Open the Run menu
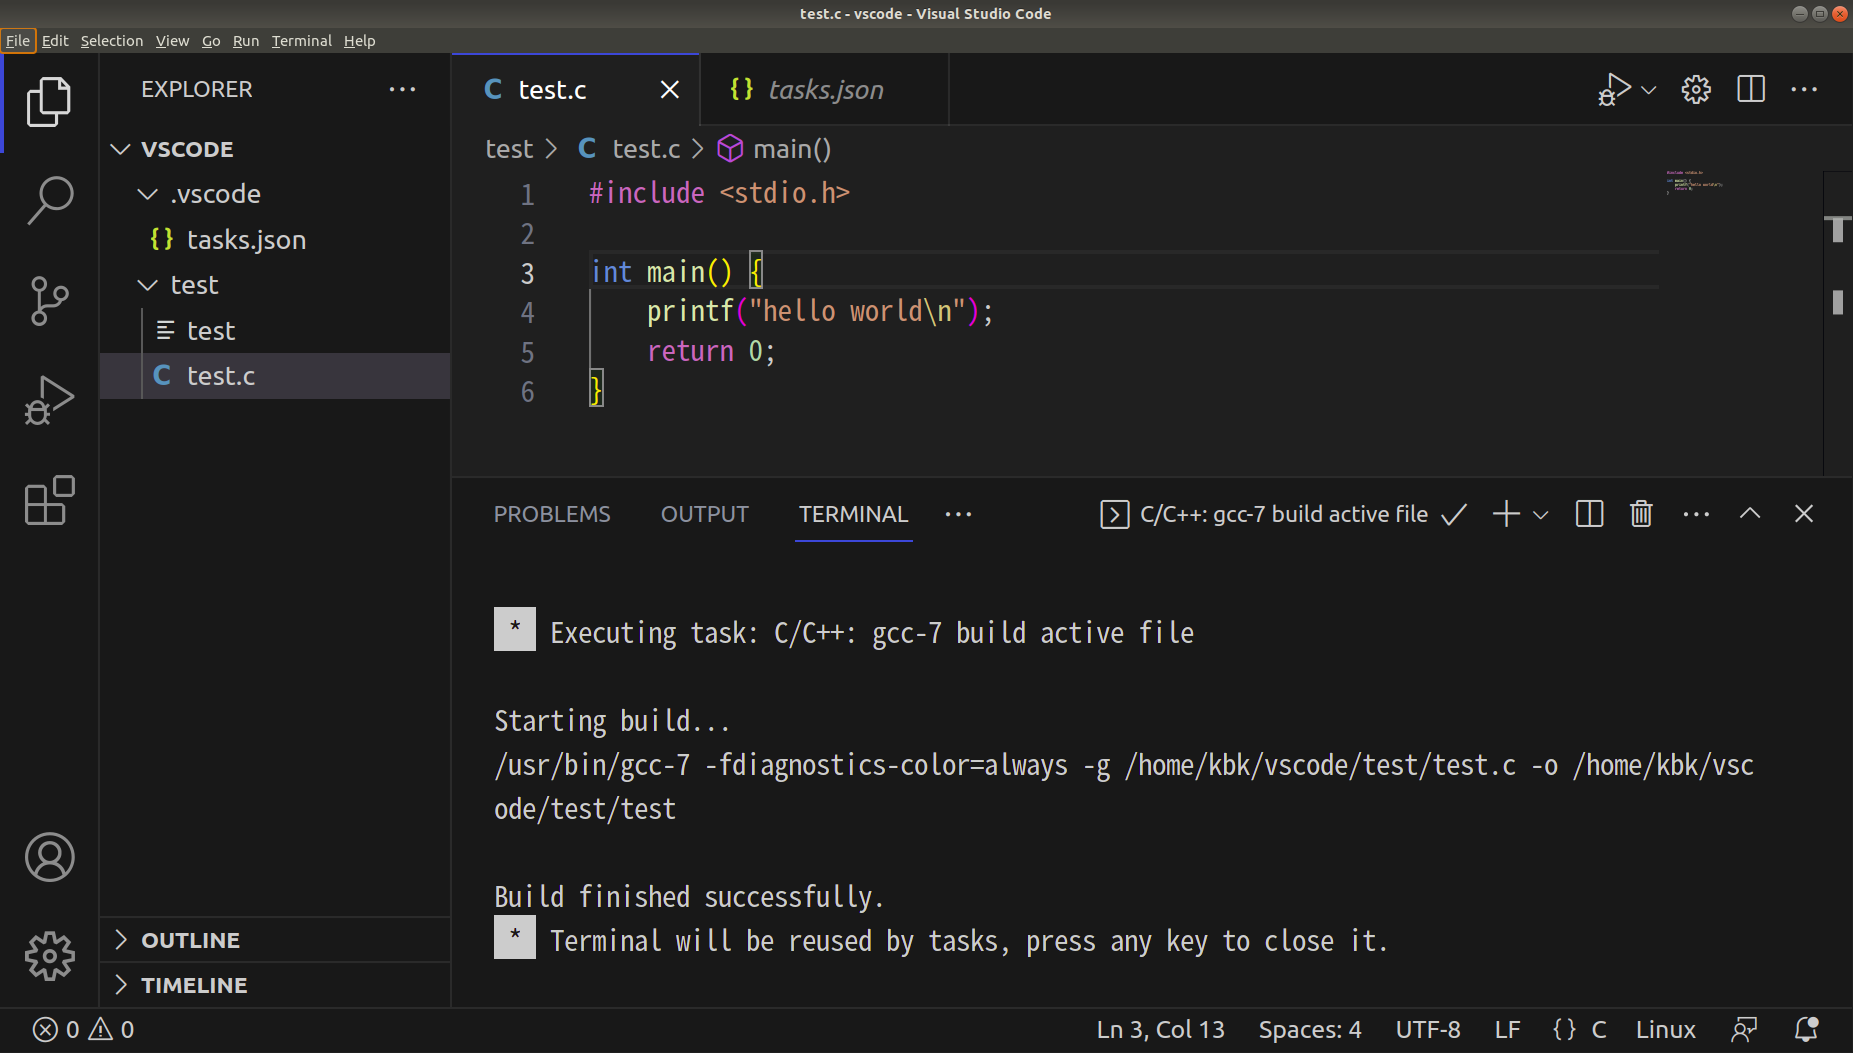1853x1053 pixels. tap(246, 41)
